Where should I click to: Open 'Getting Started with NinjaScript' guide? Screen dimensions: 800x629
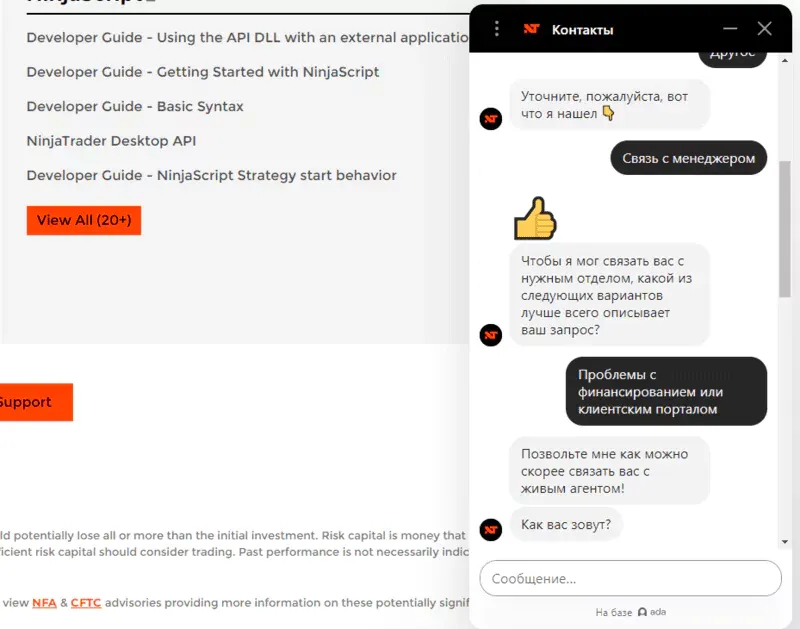coord(203,72)
